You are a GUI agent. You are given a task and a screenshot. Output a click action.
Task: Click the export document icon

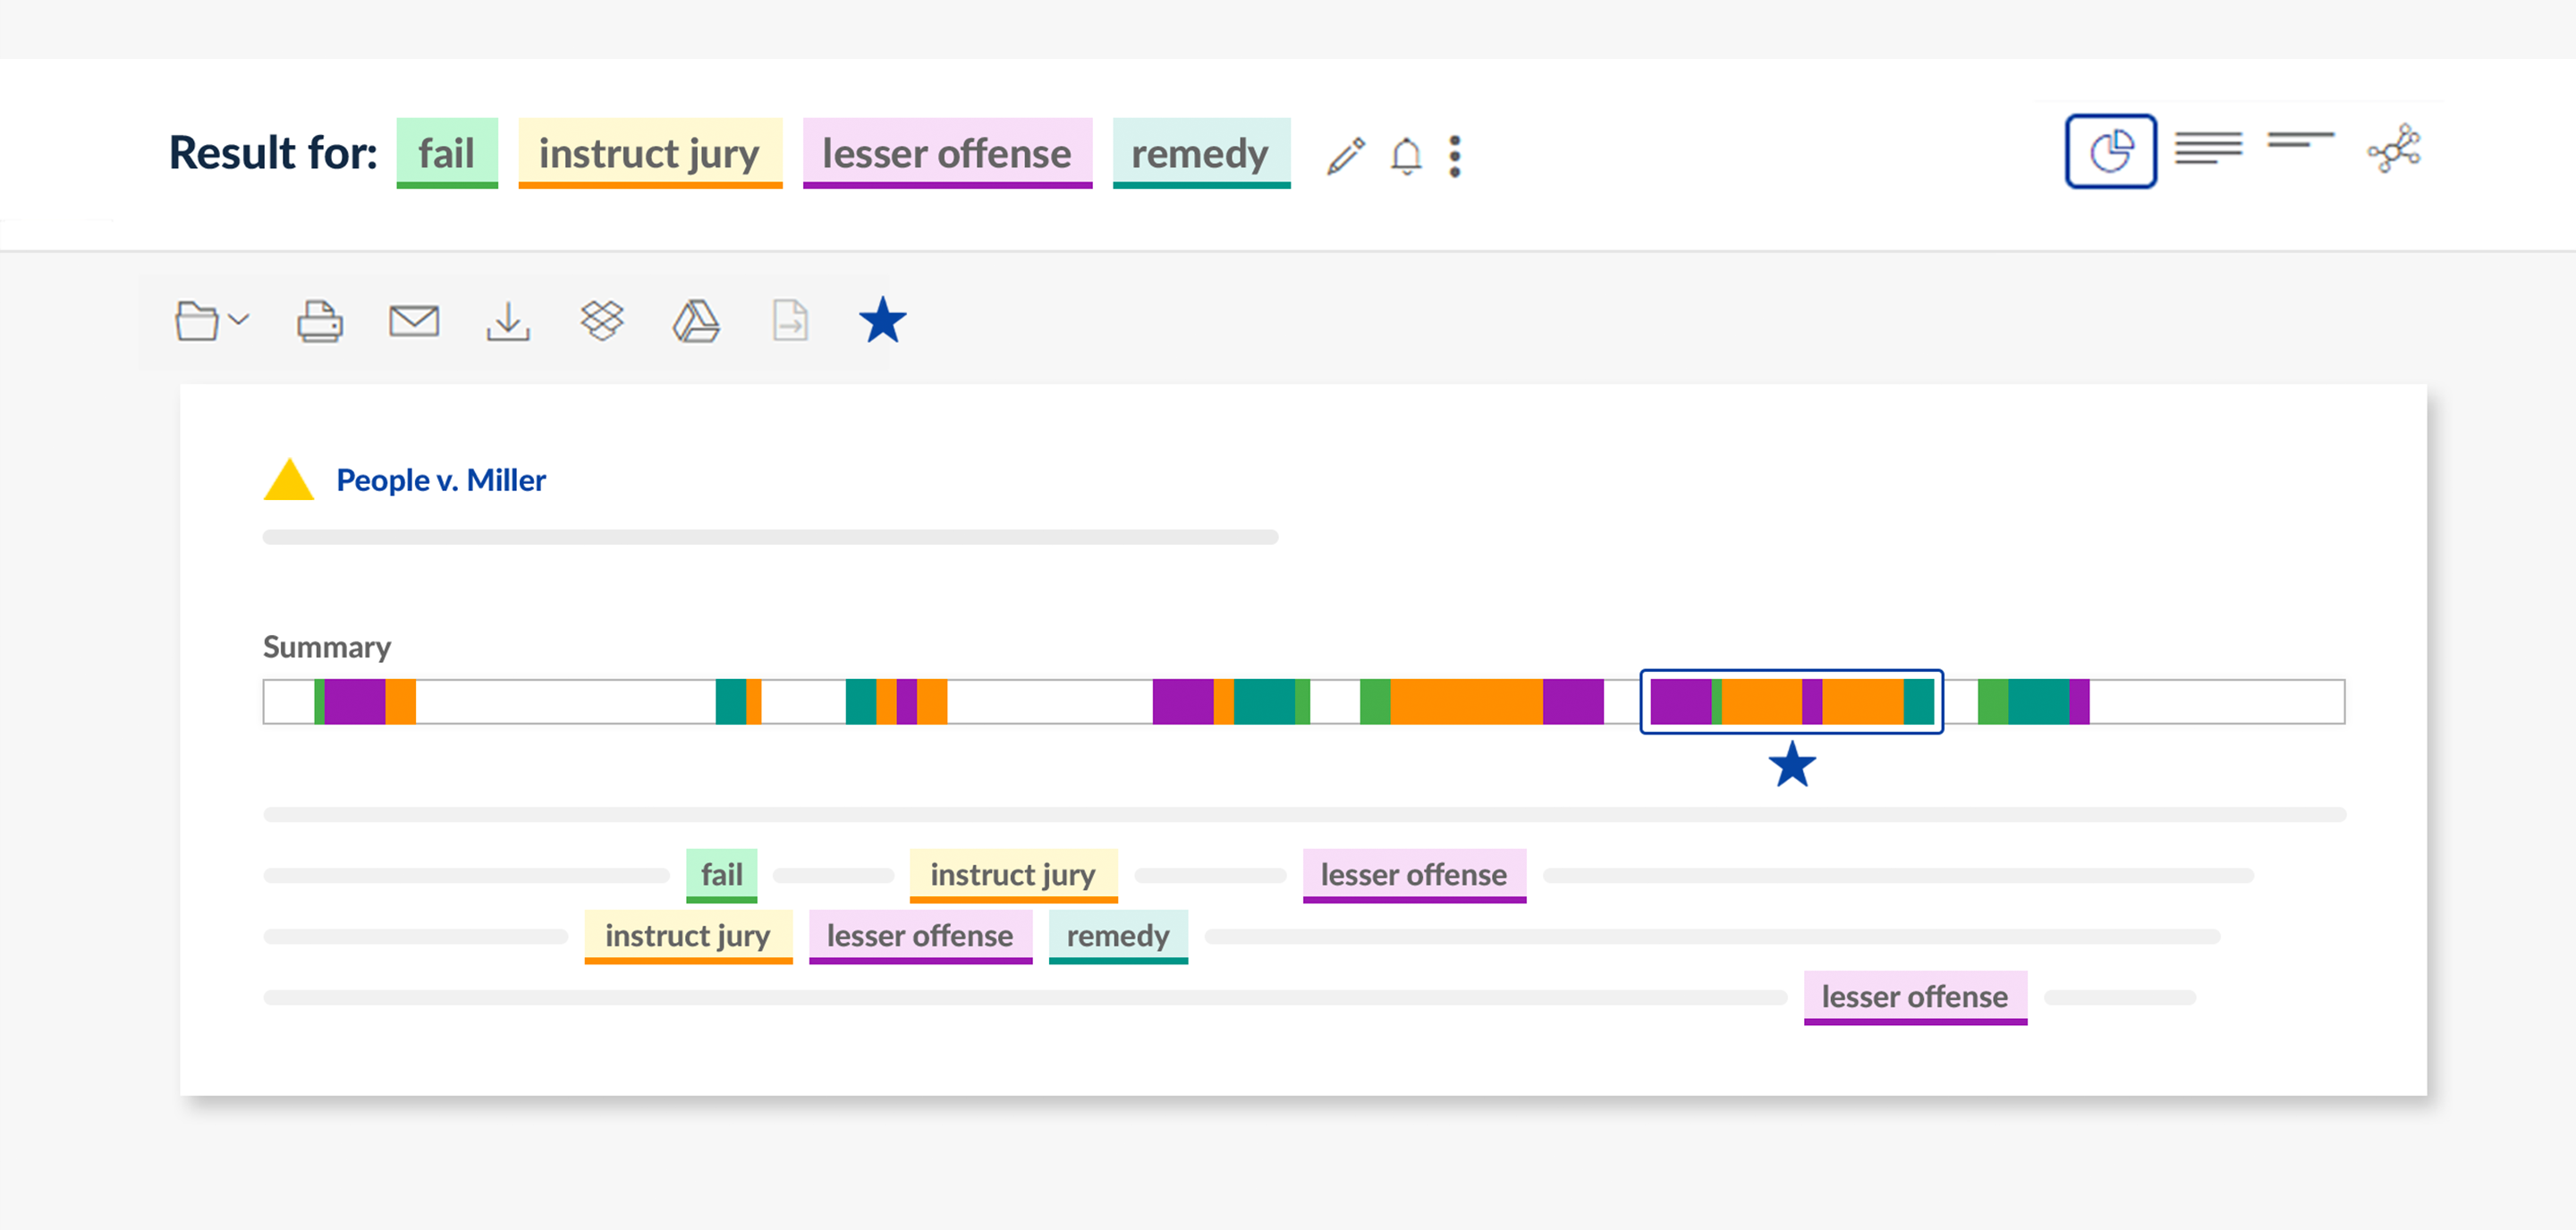790,320
